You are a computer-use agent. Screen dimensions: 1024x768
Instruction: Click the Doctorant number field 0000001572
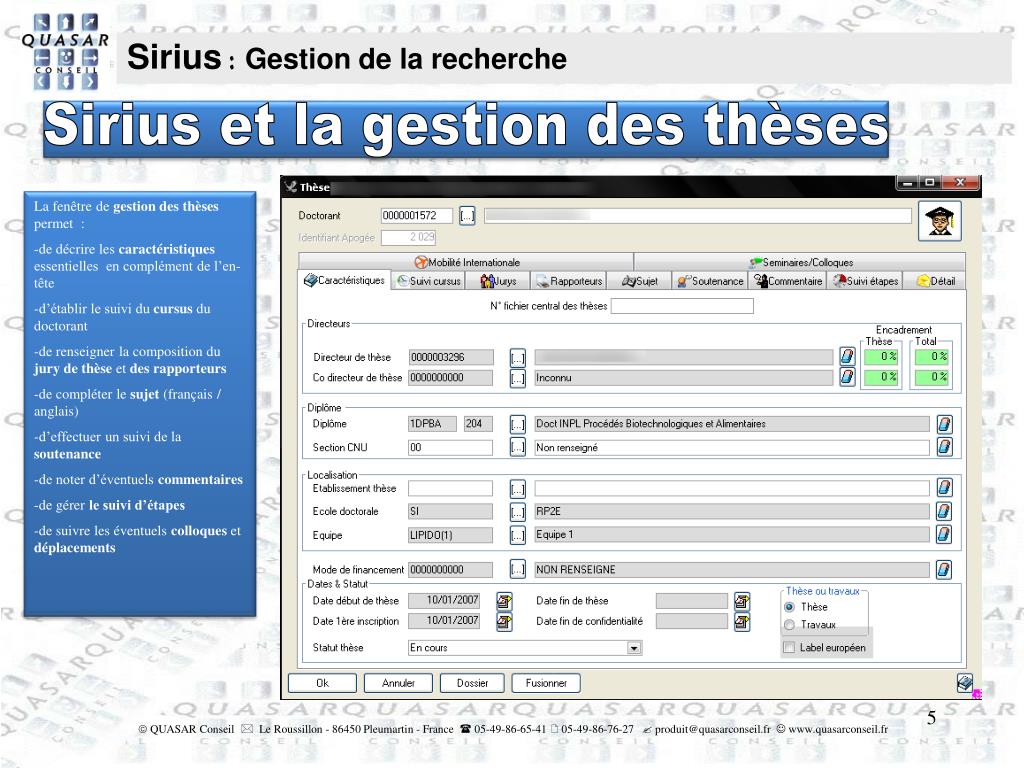pyautogui.click(x=417, y=216)
